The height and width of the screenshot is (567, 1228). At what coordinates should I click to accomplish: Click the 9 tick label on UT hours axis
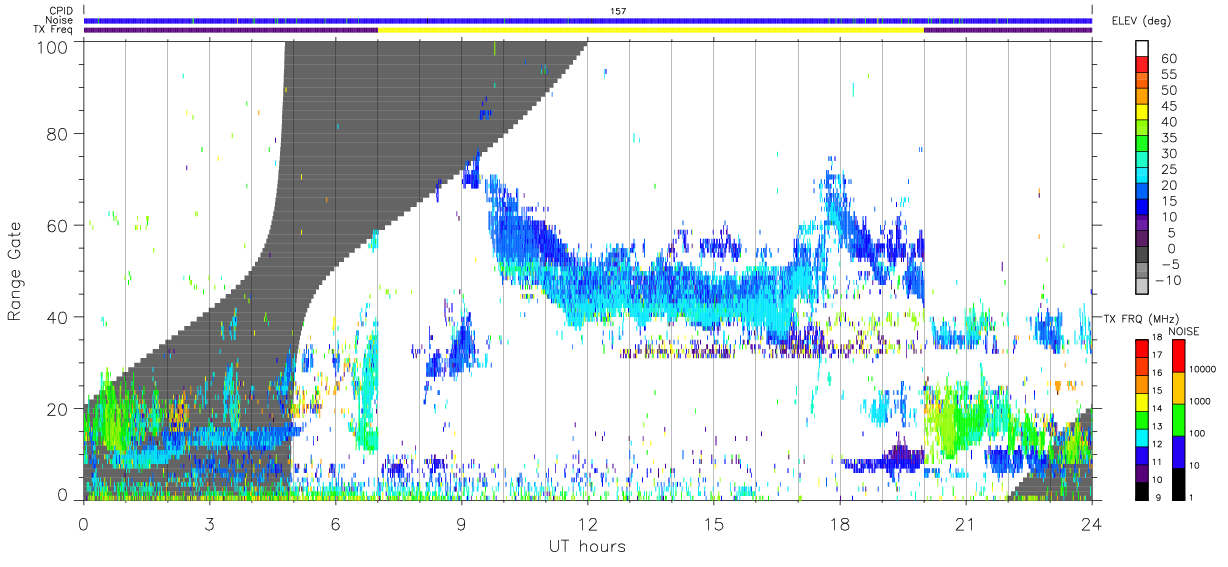461,523
